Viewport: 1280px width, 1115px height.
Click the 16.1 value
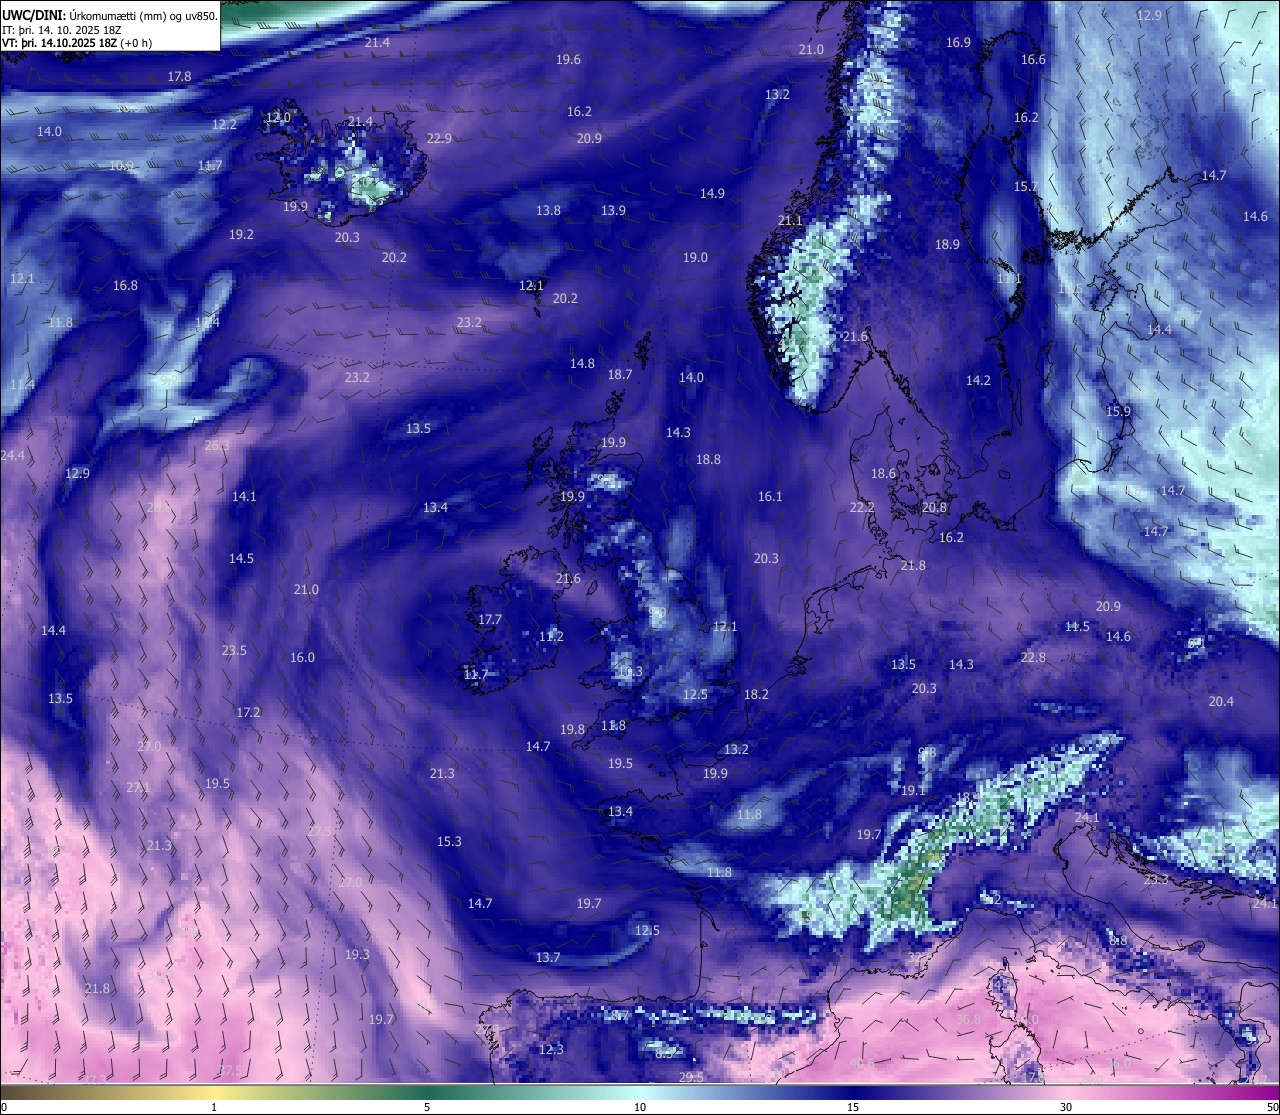(770, 497)
